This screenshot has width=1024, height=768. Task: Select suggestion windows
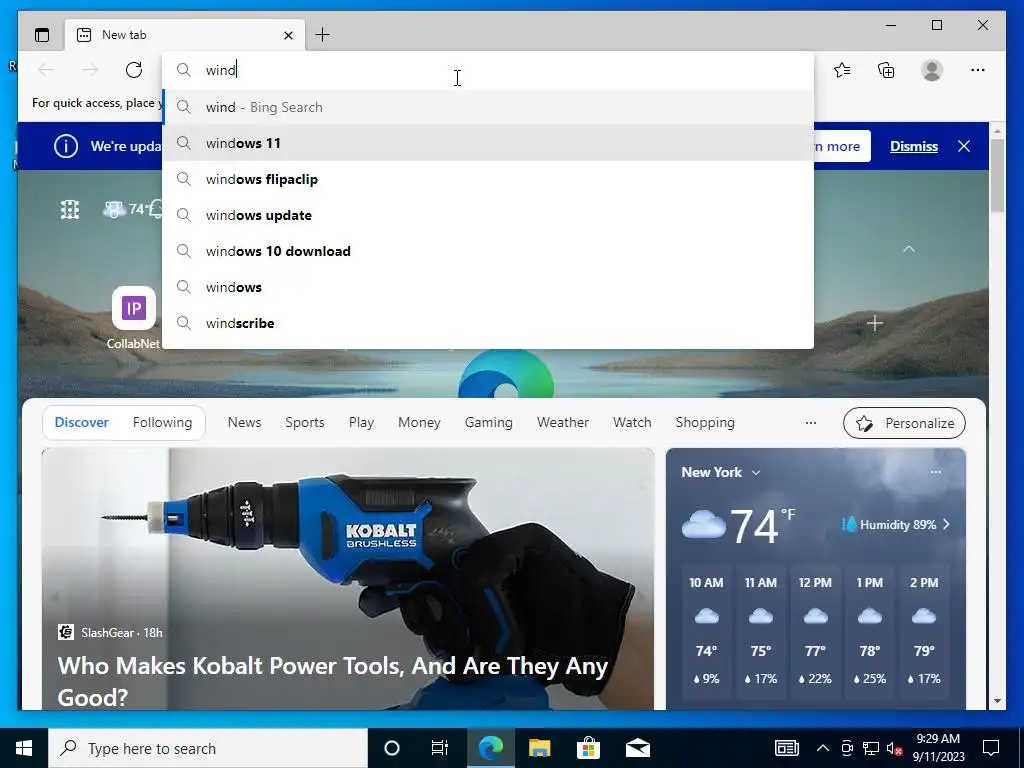tap(488, 287)
